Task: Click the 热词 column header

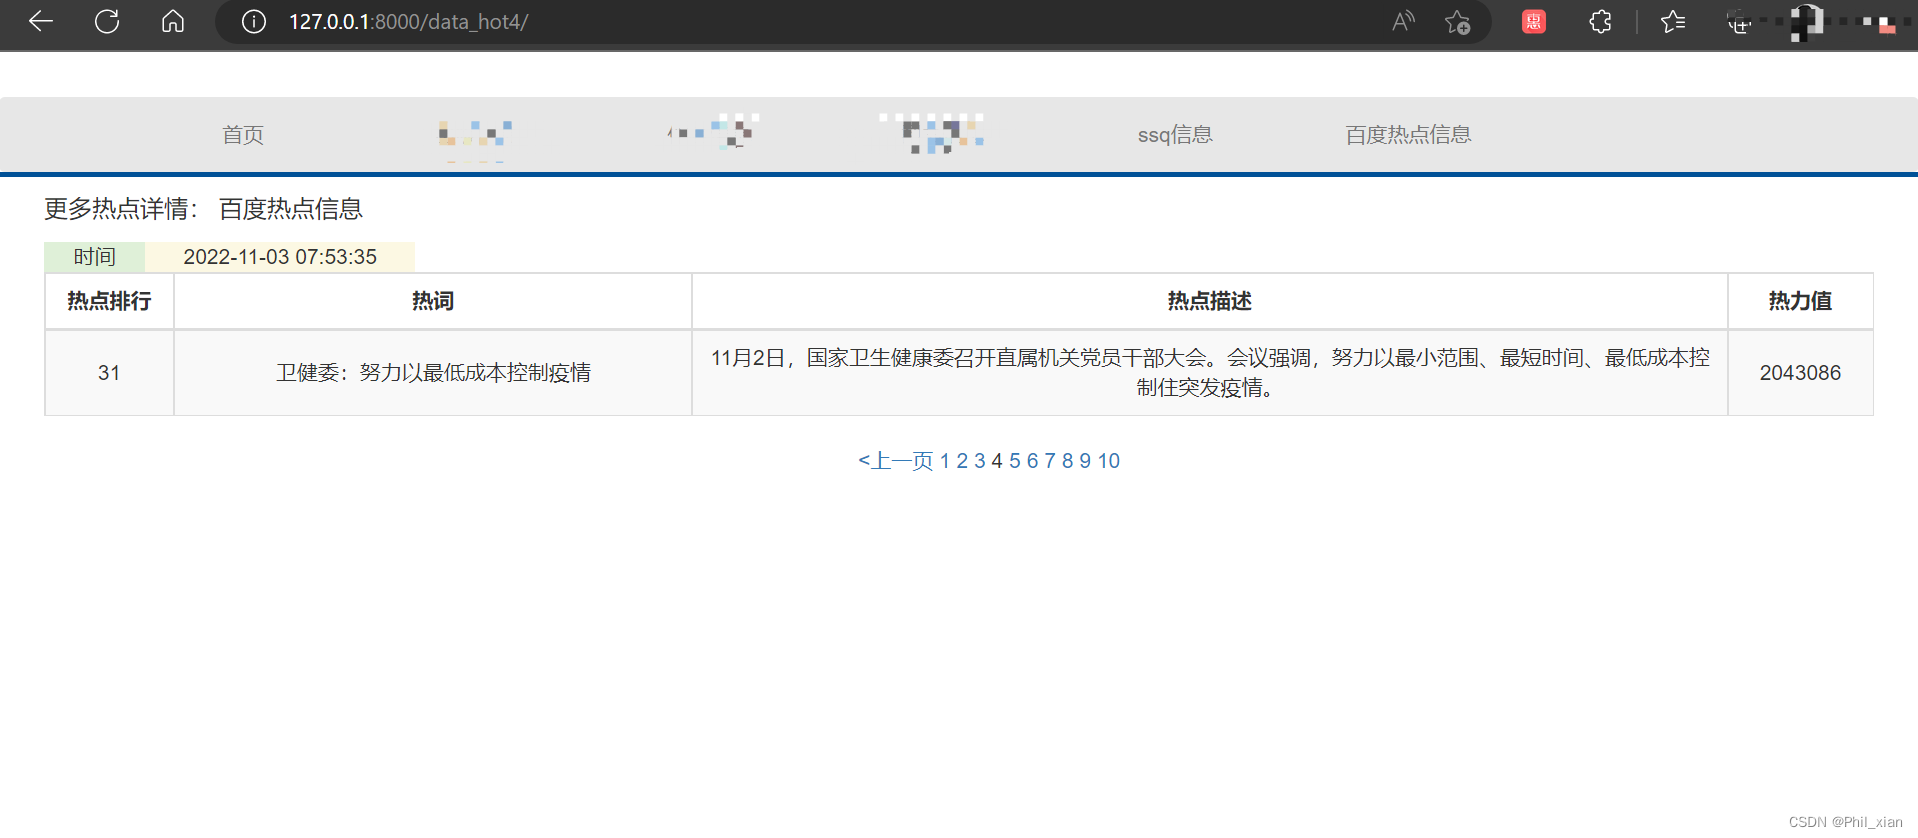Action: (x=433, y=301)
